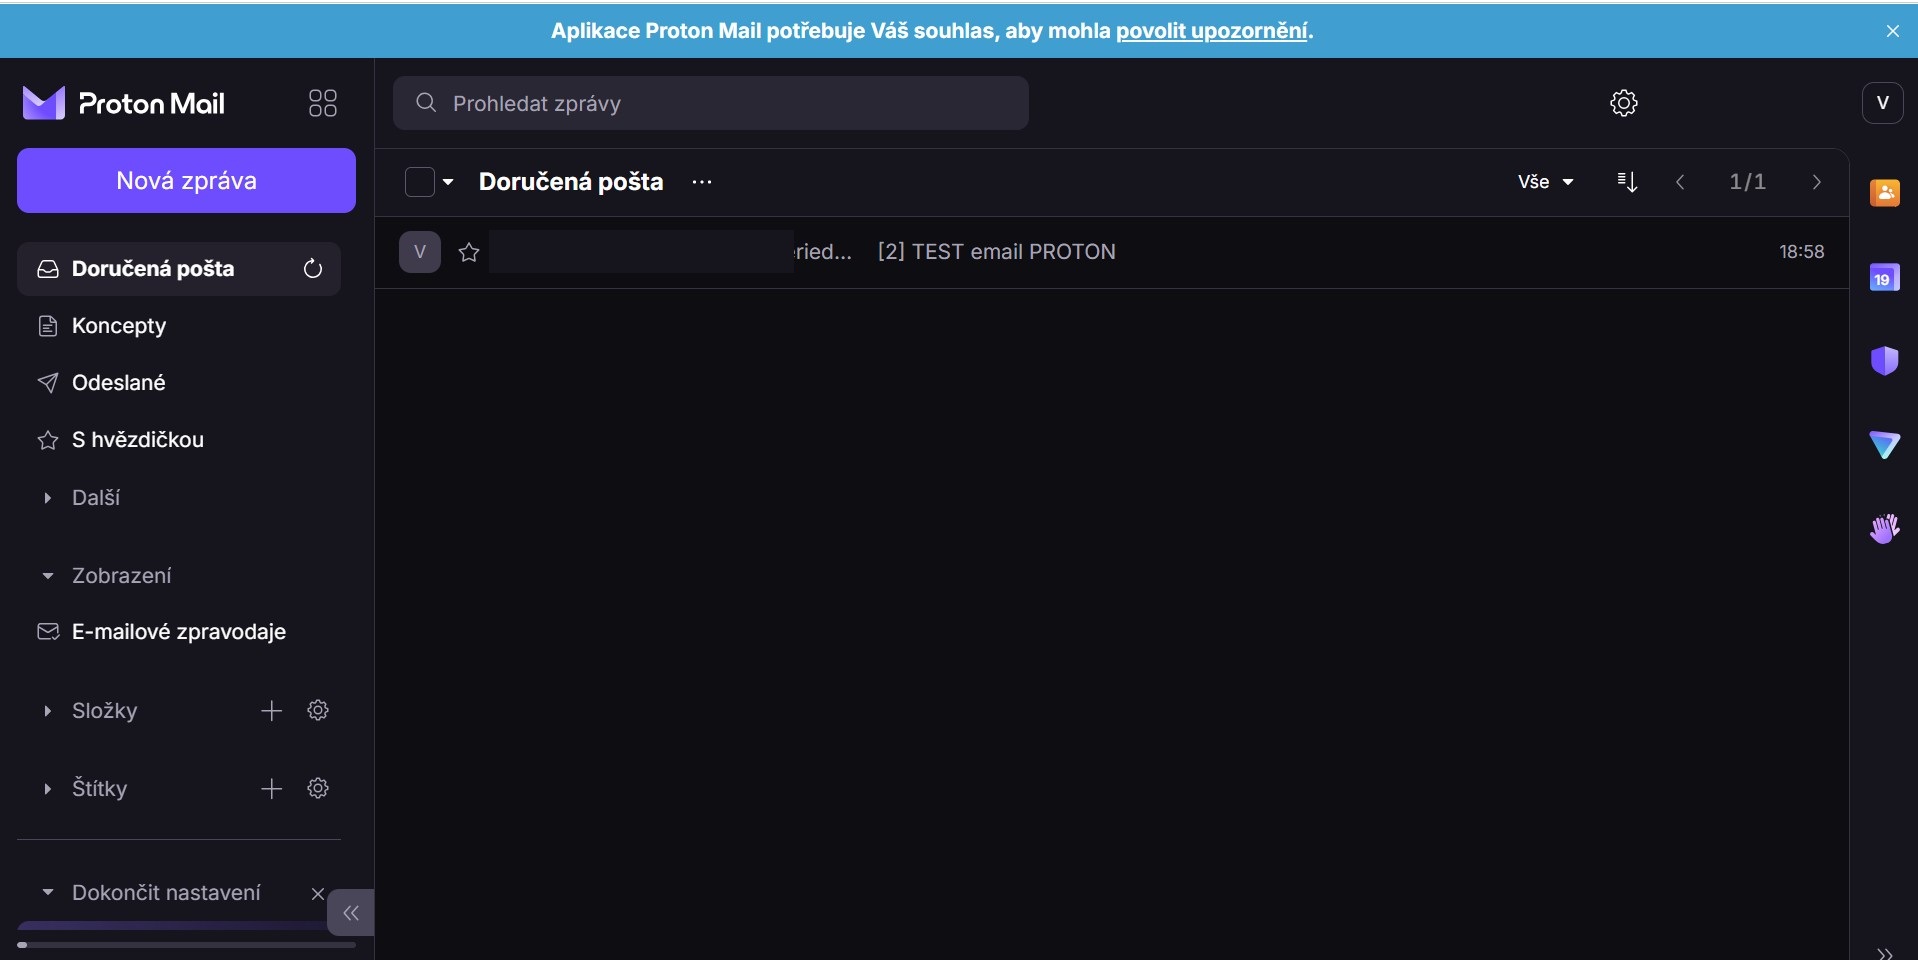
Task: Add a new folder in Složky
Action: tap(271, 711)
